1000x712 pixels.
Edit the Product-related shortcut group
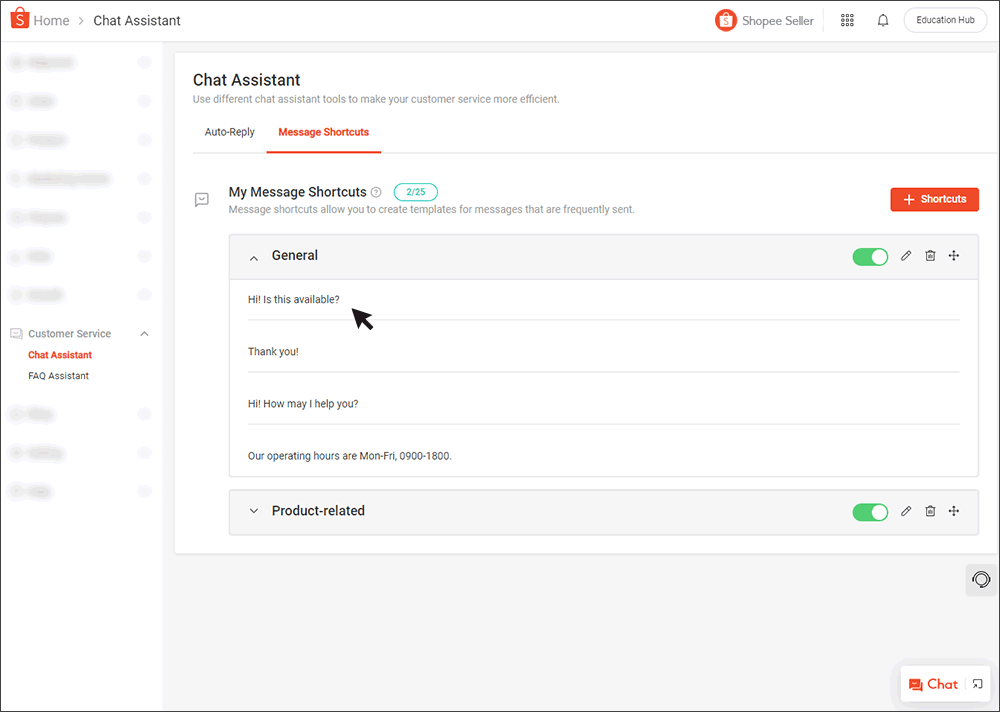coord(906,511)
